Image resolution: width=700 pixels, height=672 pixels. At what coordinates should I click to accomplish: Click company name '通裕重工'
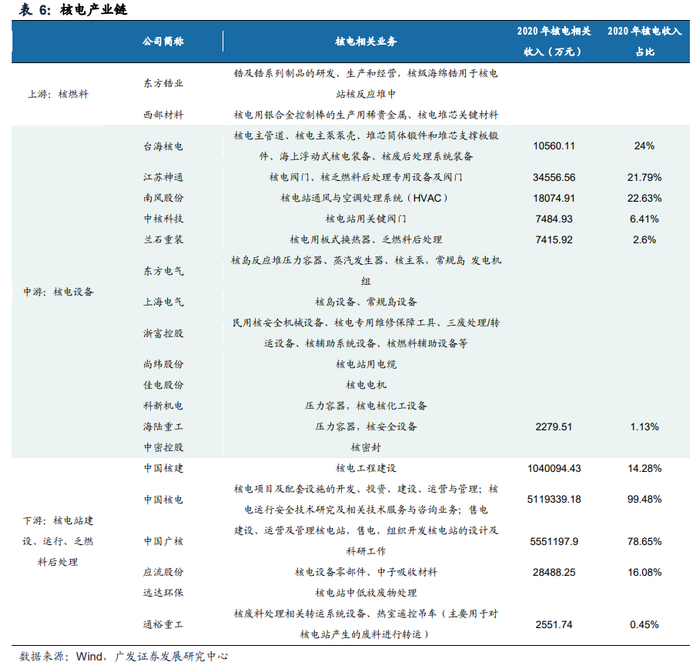[x=163, y=624]
